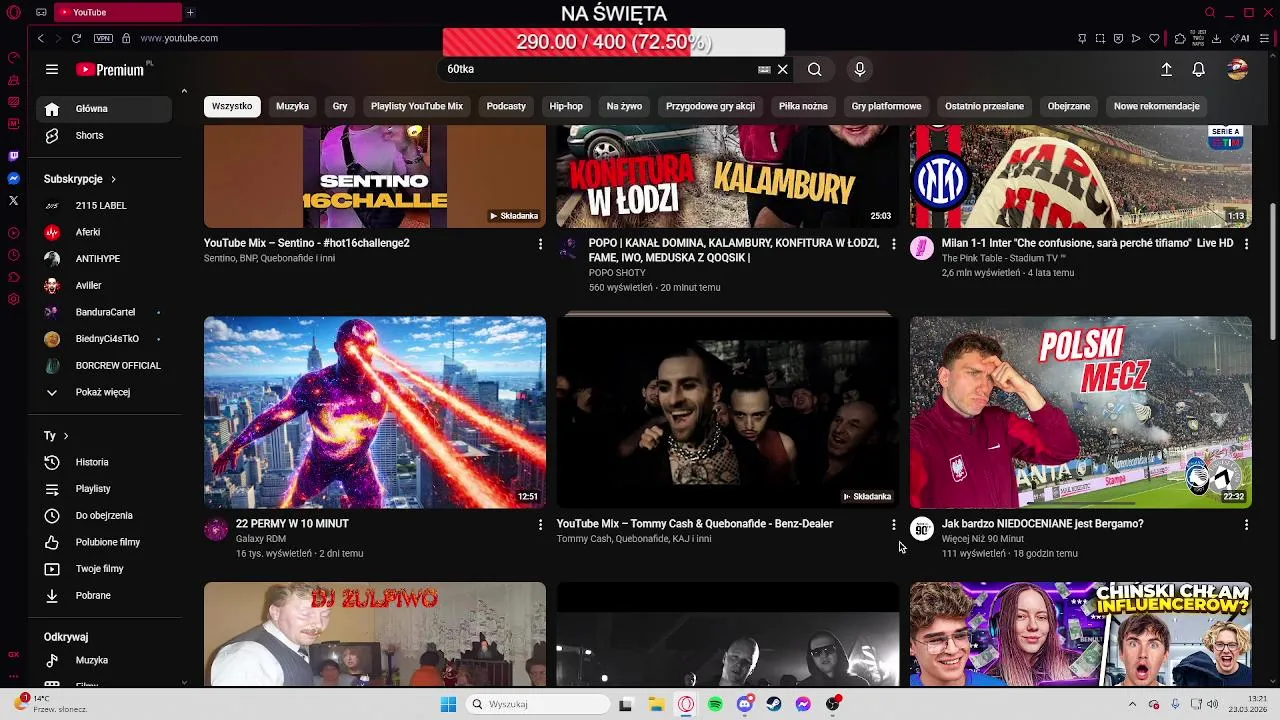Image resolution: width=1280 pixels, height=720 pixels.
Task: Select the Nowe rekomendacje chip
Action: pos(1156,106)
